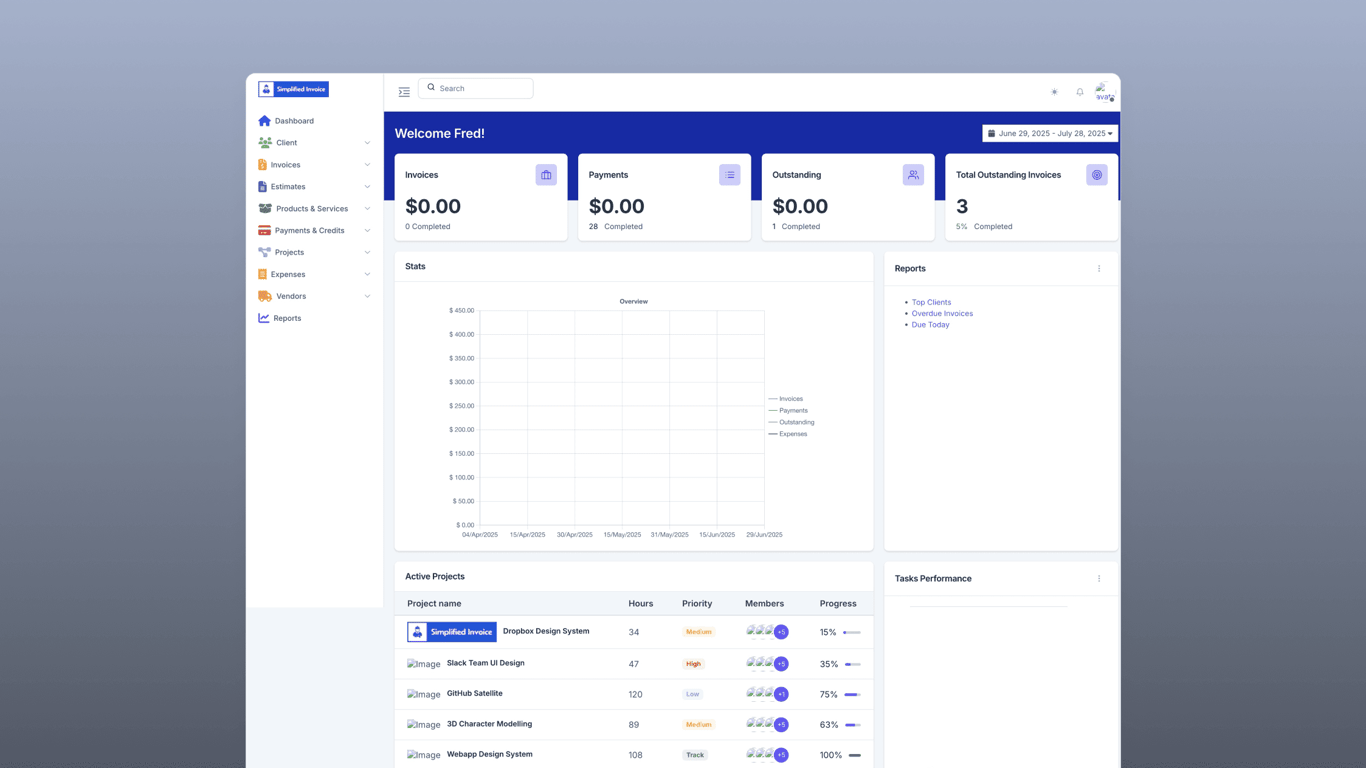Click the Slack Team UI Design progress bar
The image size is (1366, 768).
(852, 664)
